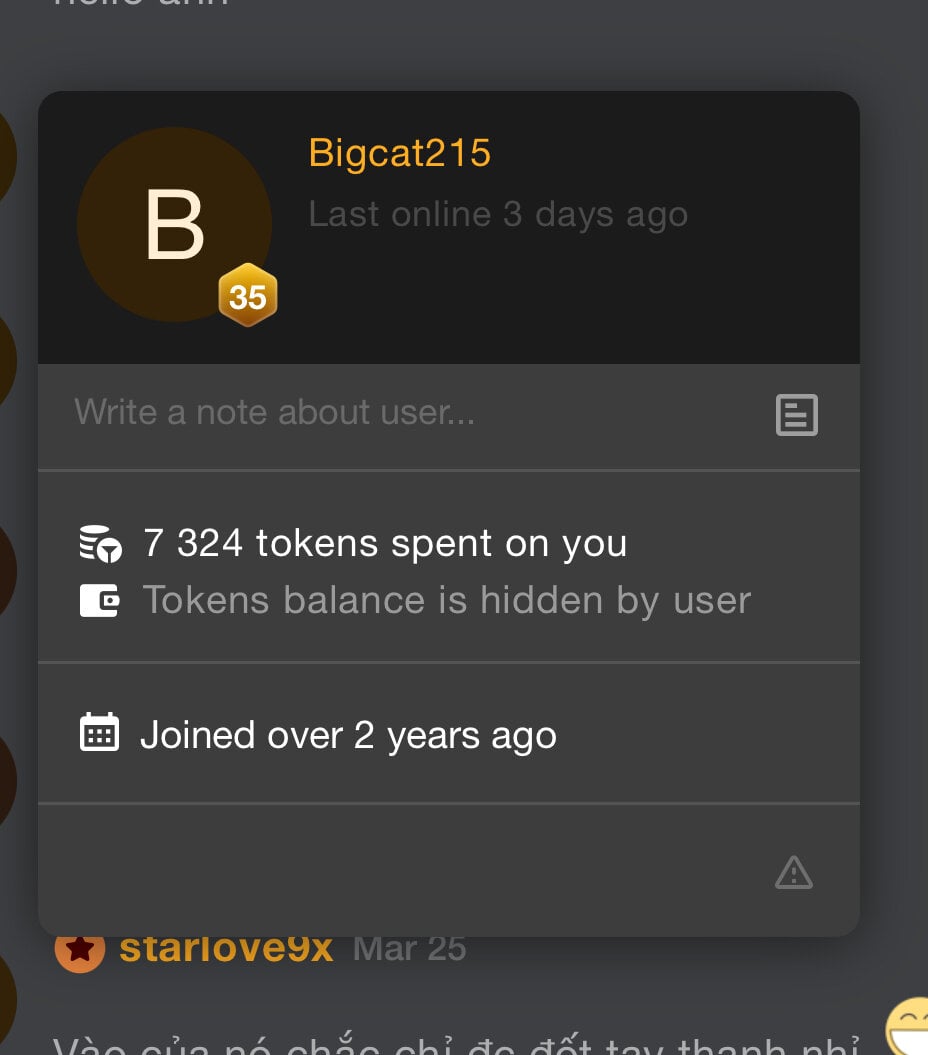Click the Vietnamese chat message below starlove9x
This screenshot has height=1055, width=928.
click(440, 1045)
